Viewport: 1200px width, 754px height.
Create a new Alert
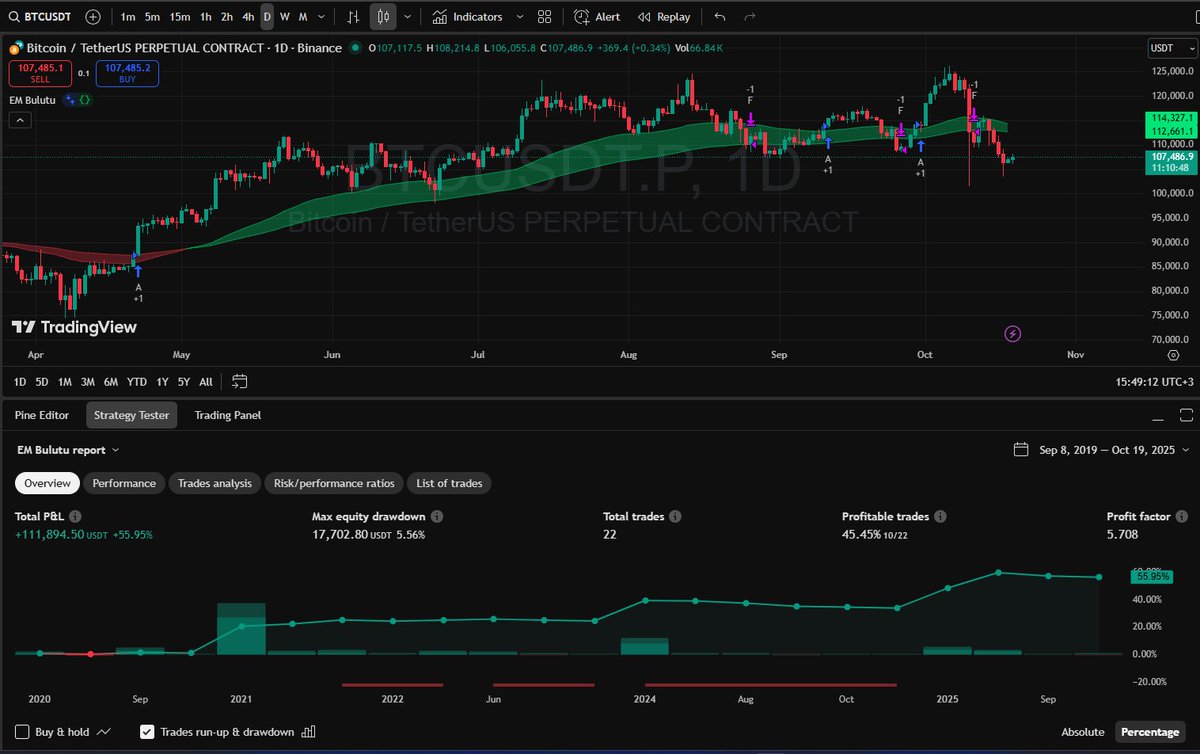(x=598, y=17)
